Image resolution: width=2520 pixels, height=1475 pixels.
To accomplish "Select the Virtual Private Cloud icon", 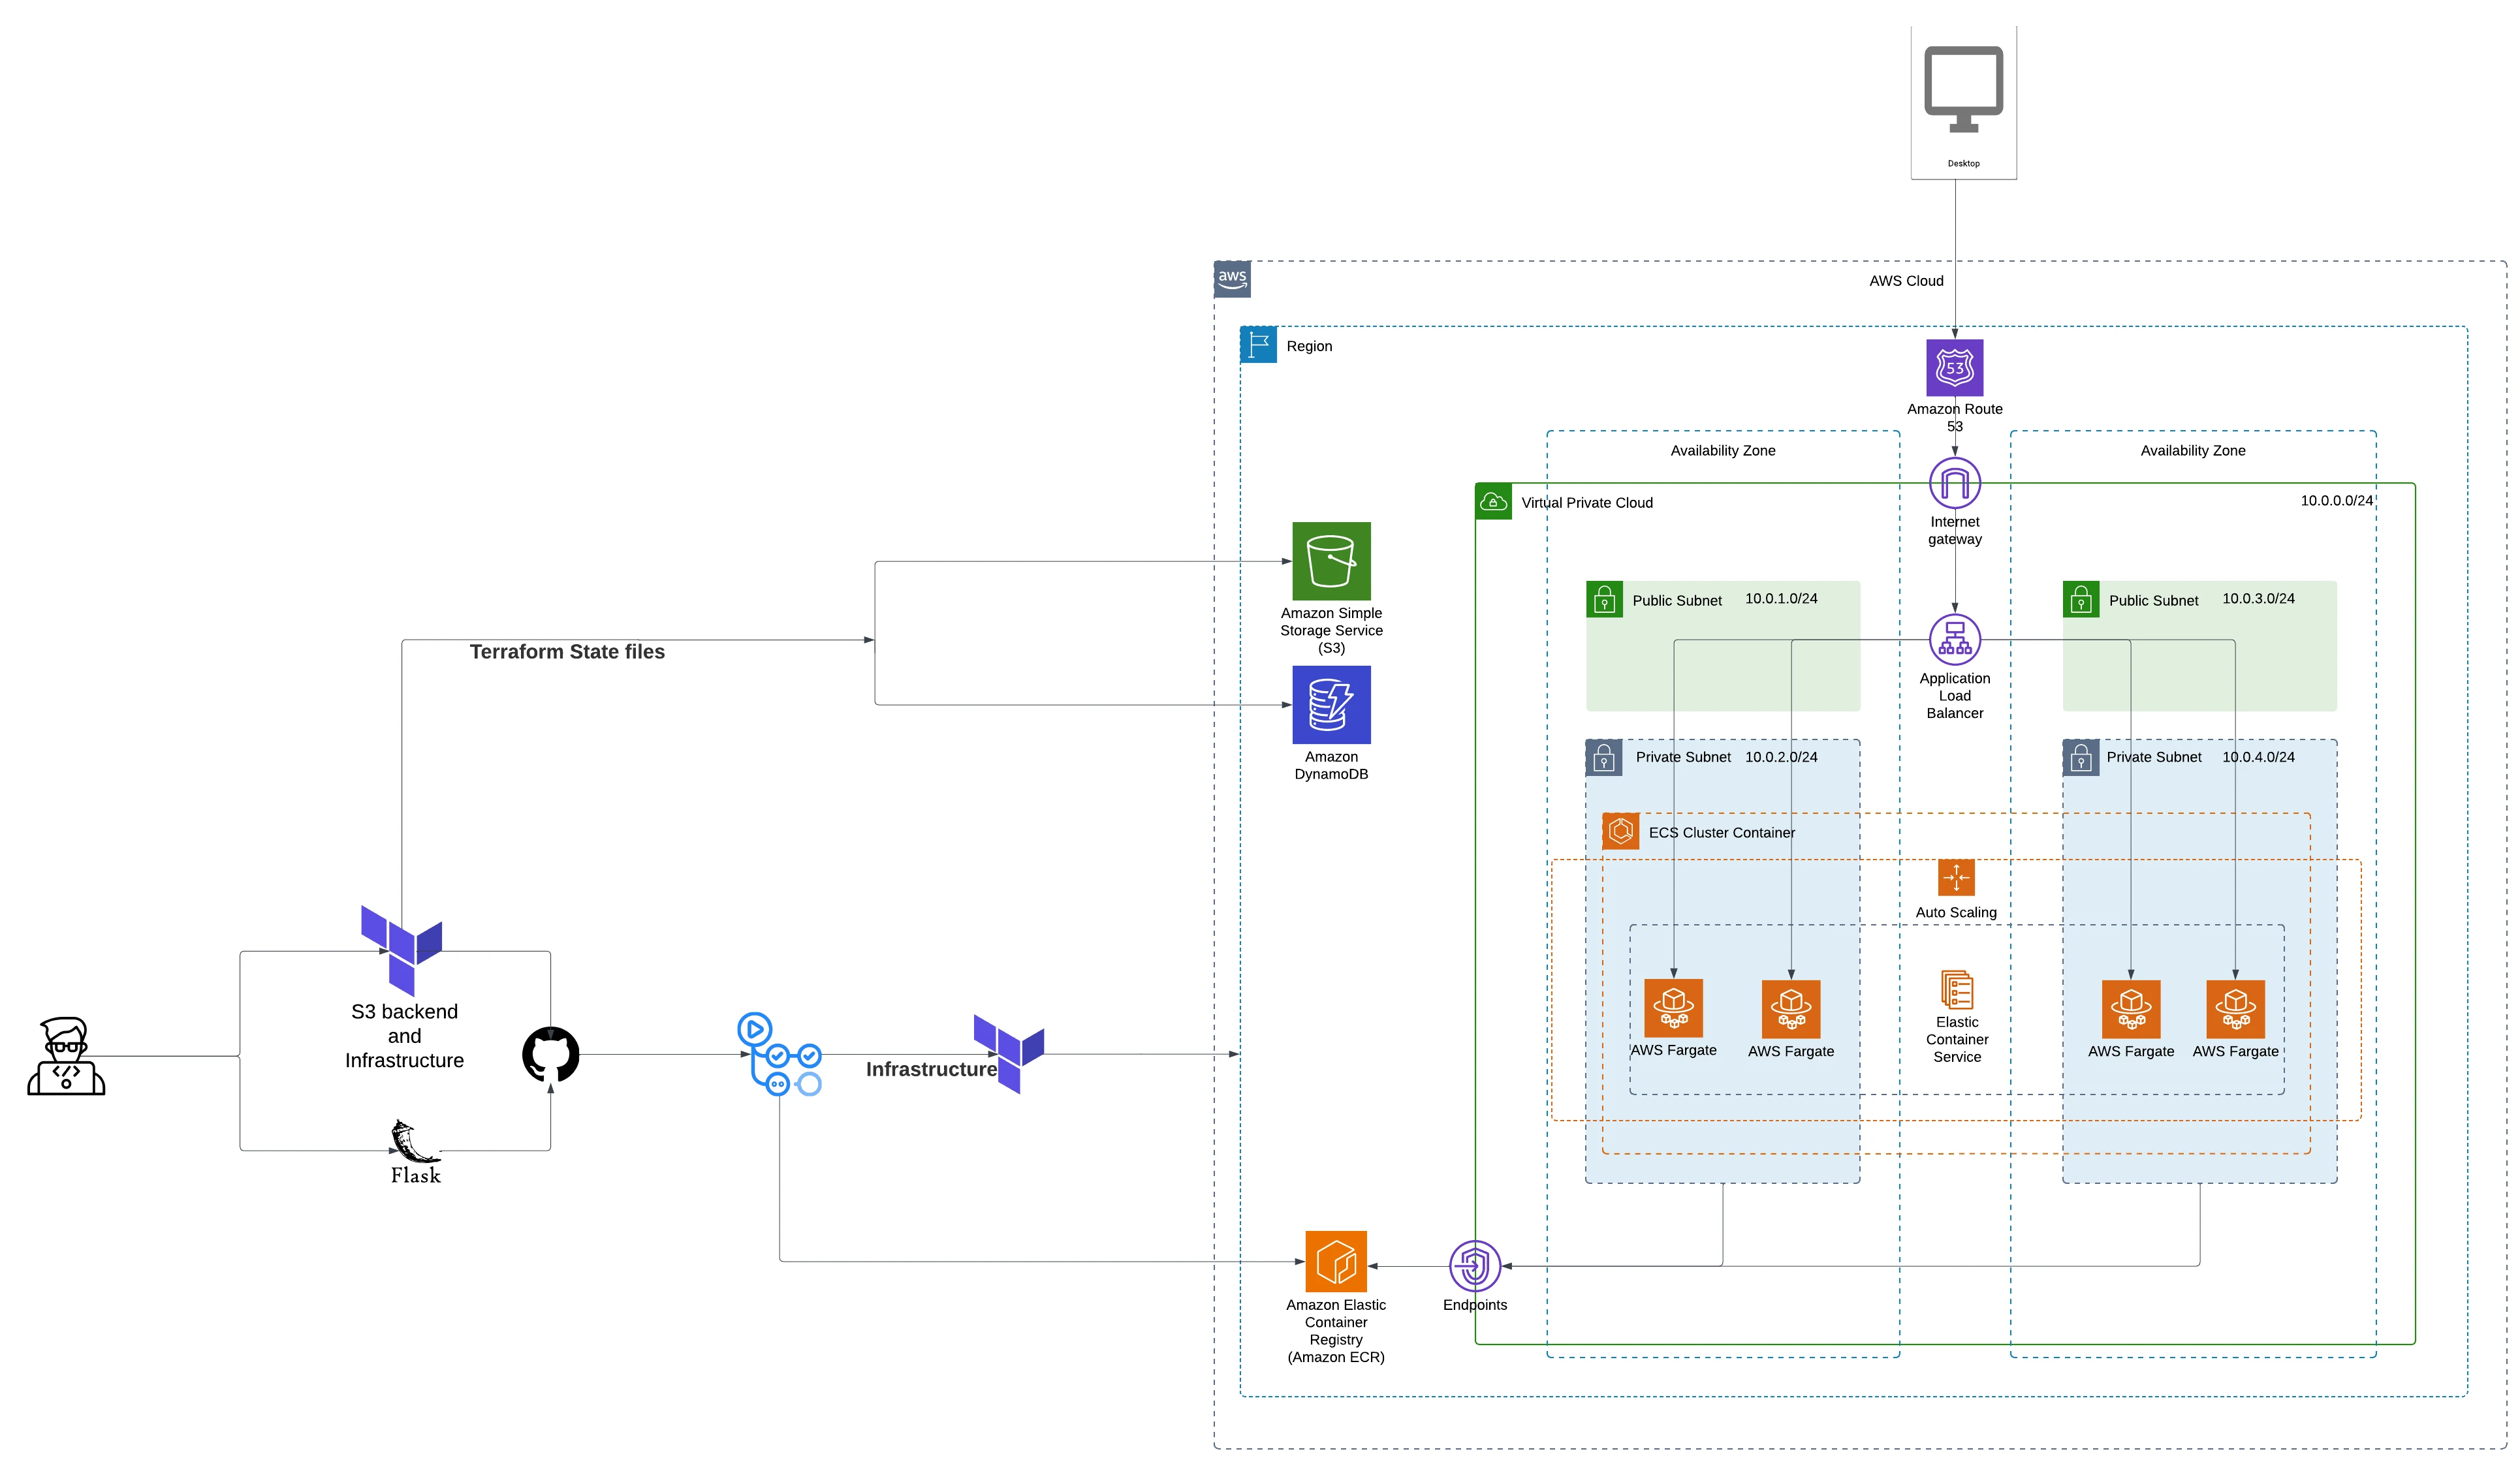I will click(1493, 501).
